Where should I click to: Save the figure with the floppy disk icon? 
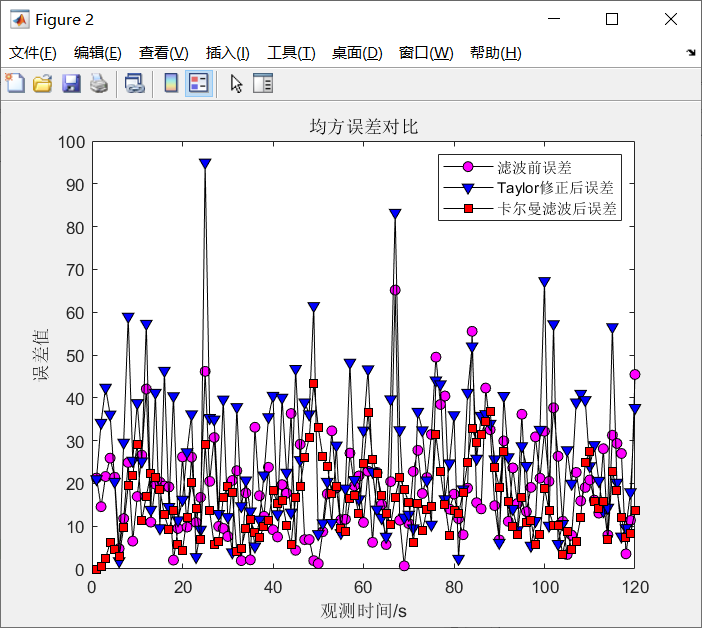71,83
